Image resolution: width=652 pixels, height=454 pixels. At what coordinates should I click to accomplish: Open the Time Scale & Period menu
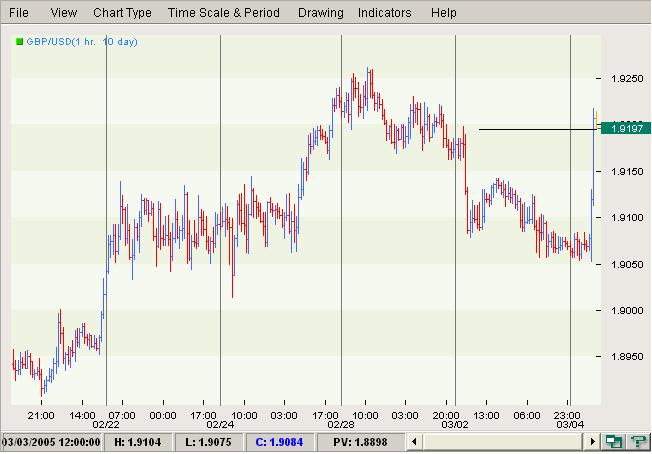pos(224,13)
